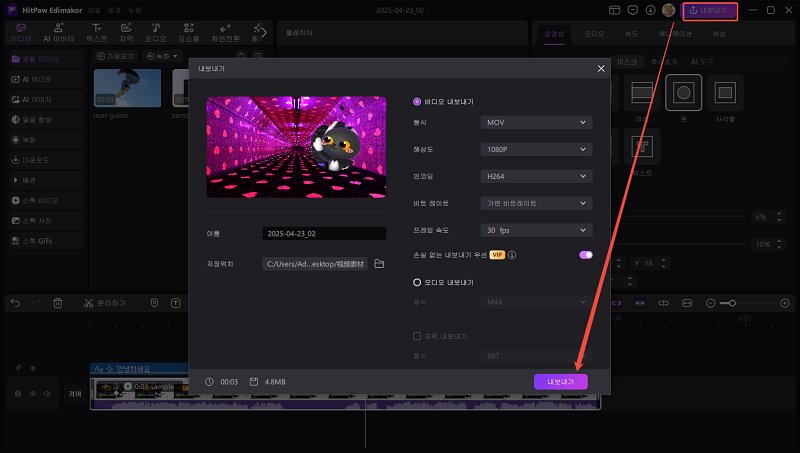Open the Media (미디어) toolbar tab

click(21, 33)
